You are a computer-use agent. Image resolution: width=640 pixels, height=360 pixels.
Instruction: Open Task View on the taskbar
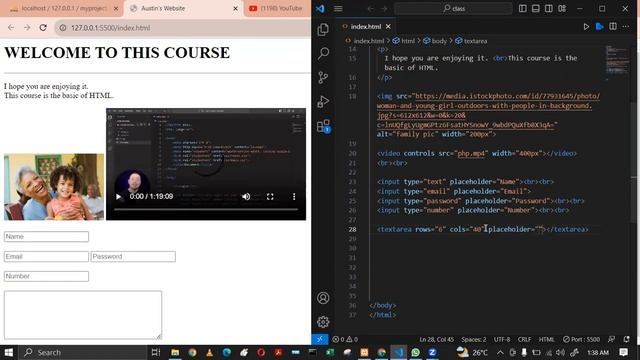[156, 352]
